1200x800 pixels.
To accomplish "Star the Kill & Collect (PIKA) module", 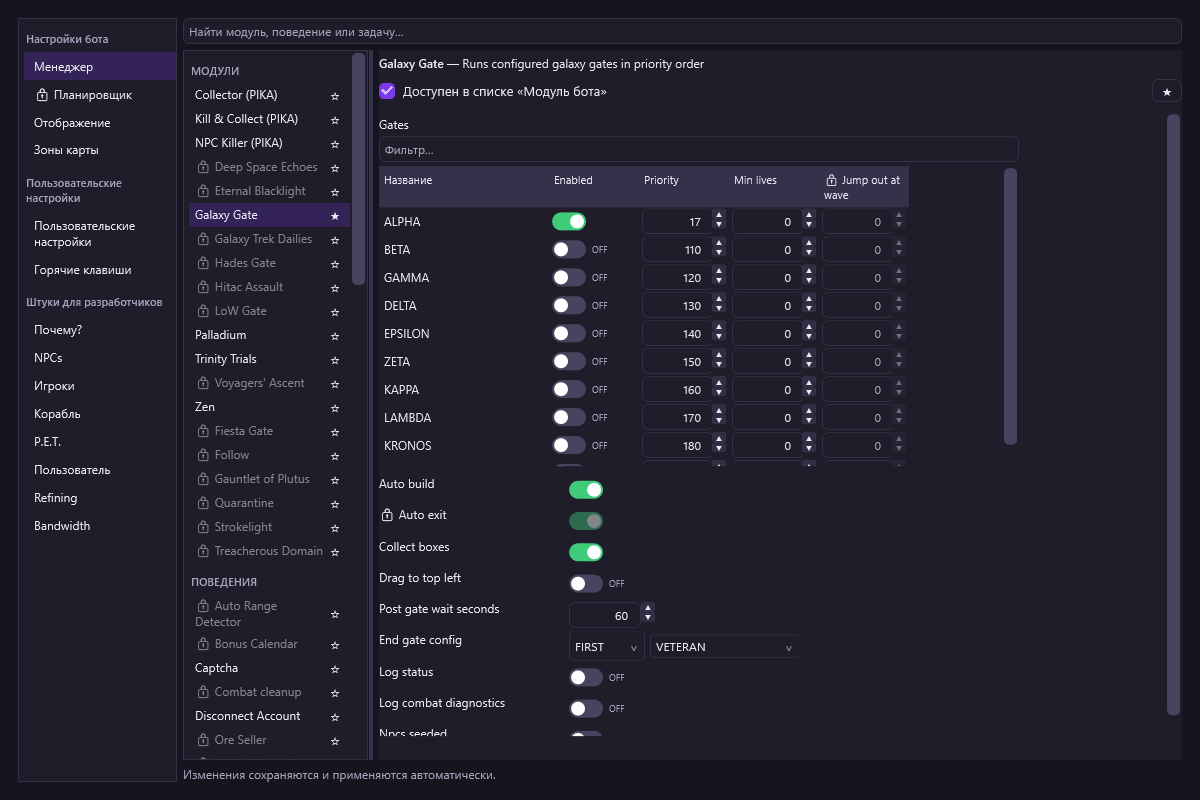I will tap(335, 120).
